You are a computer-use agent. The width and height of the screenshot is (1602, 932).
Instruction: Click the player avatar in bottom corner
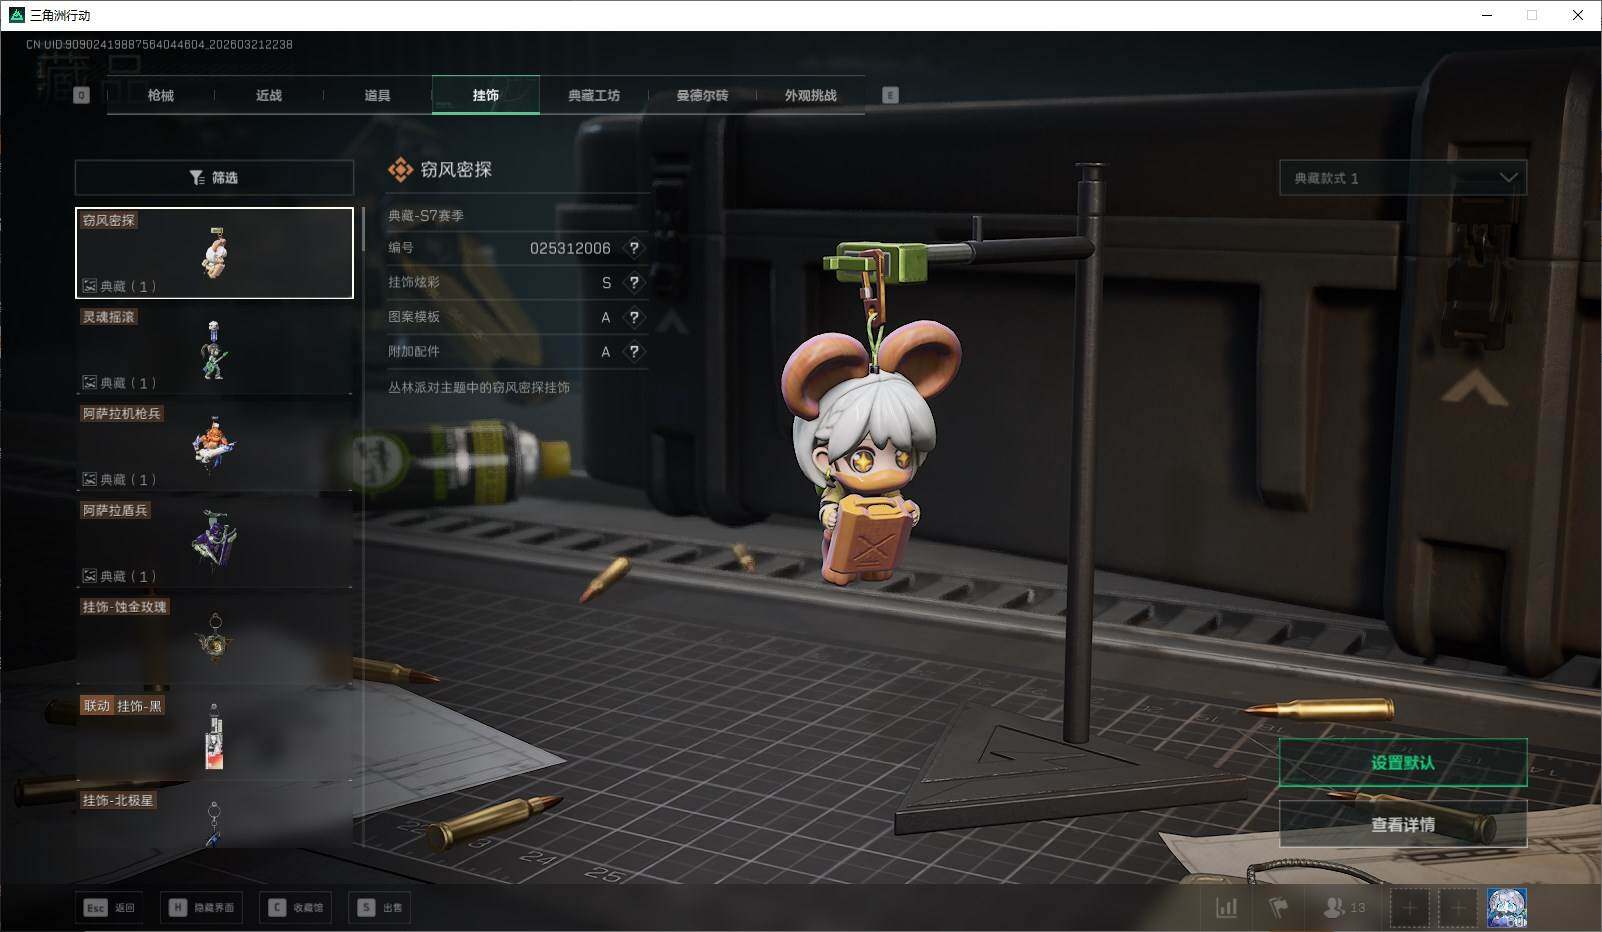point(1506,907)
